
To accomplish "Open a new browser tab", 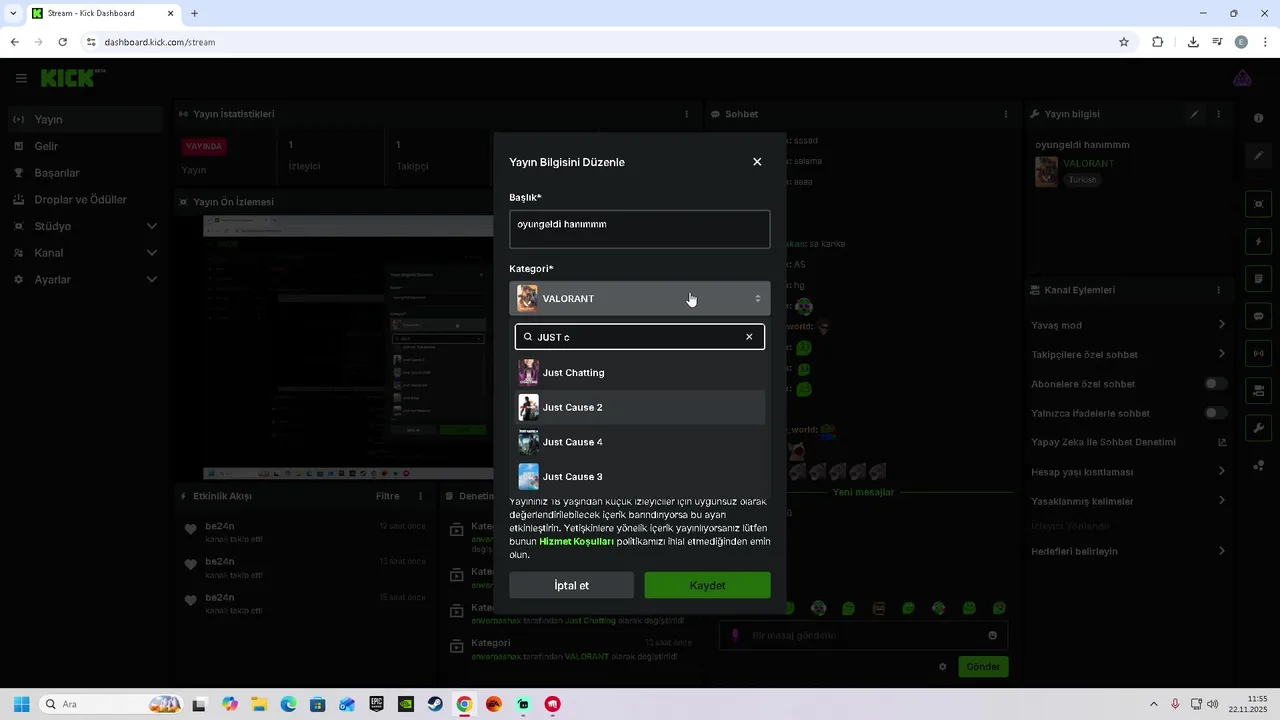I will click(x=194, y=14).
